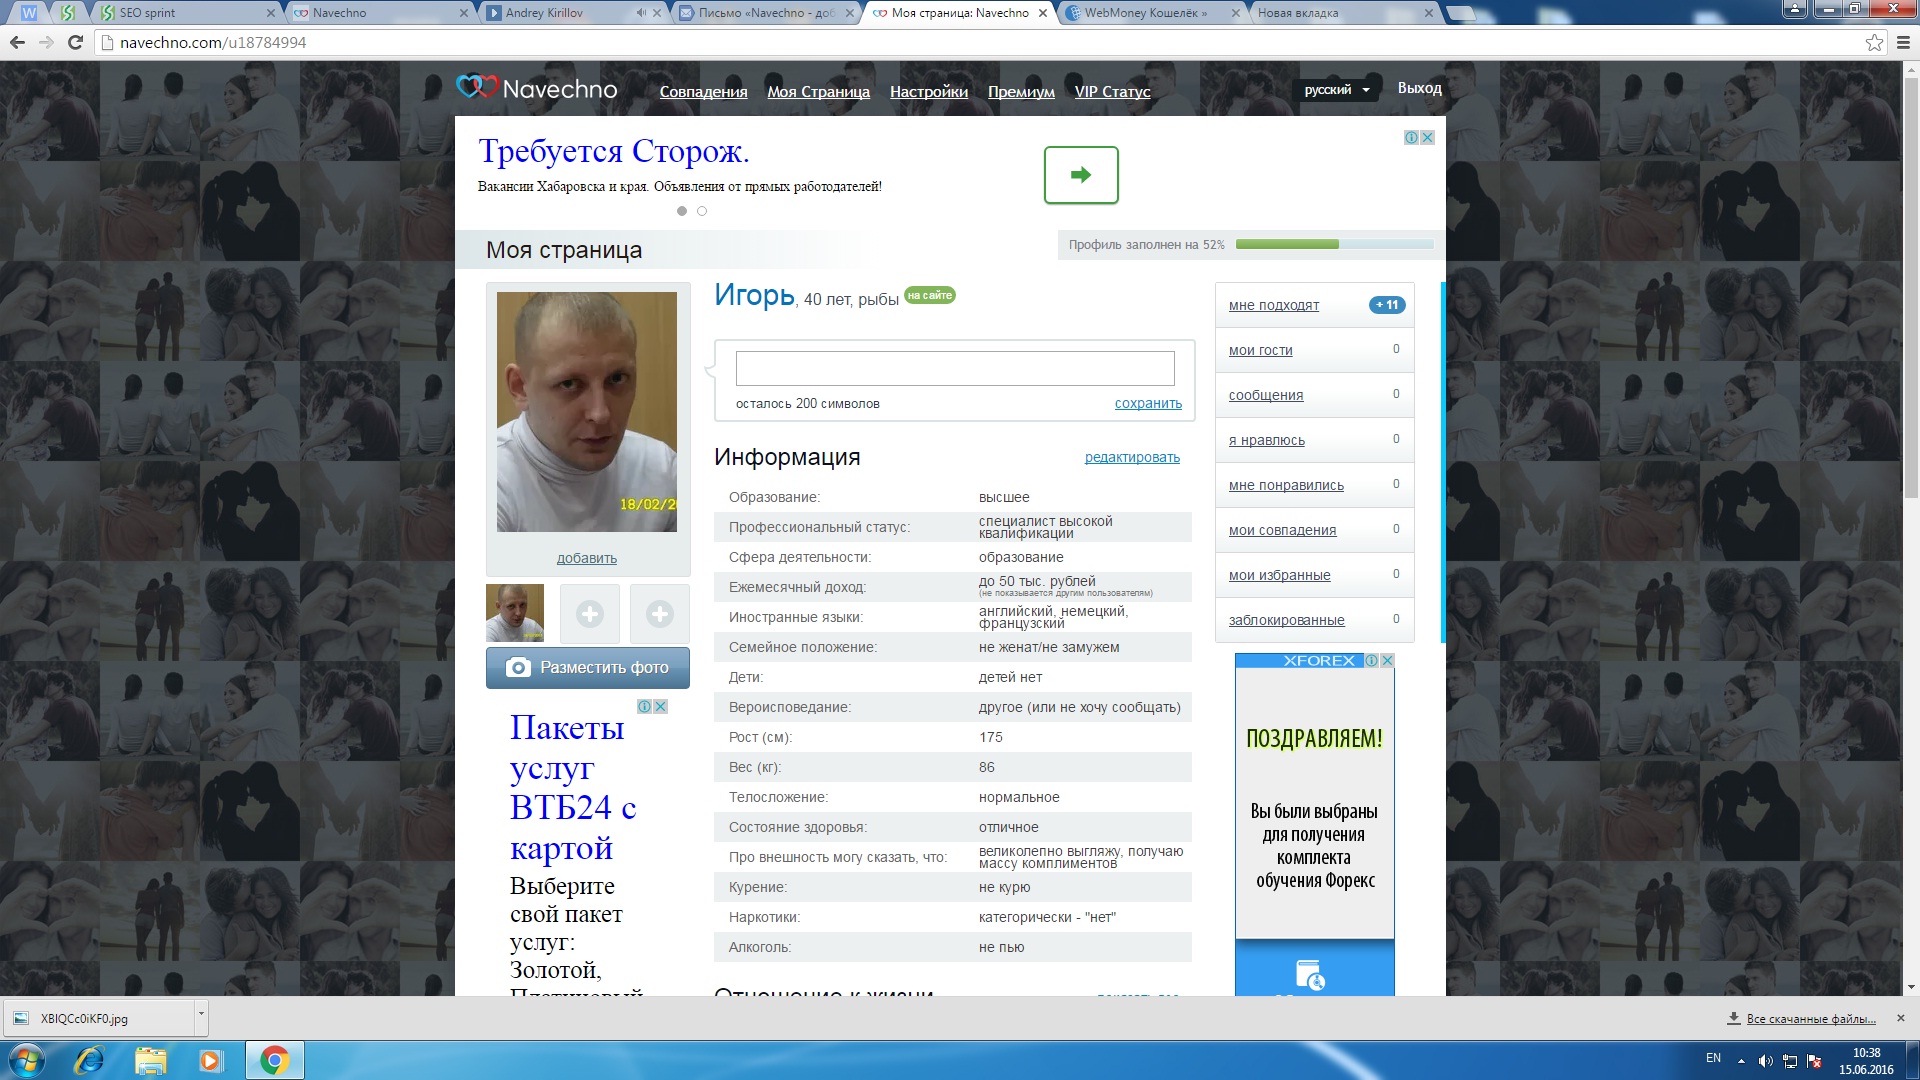Viewport: 1920px width, 1080px height.
Task: Open мои избранные link
Action: [1279, 575]
